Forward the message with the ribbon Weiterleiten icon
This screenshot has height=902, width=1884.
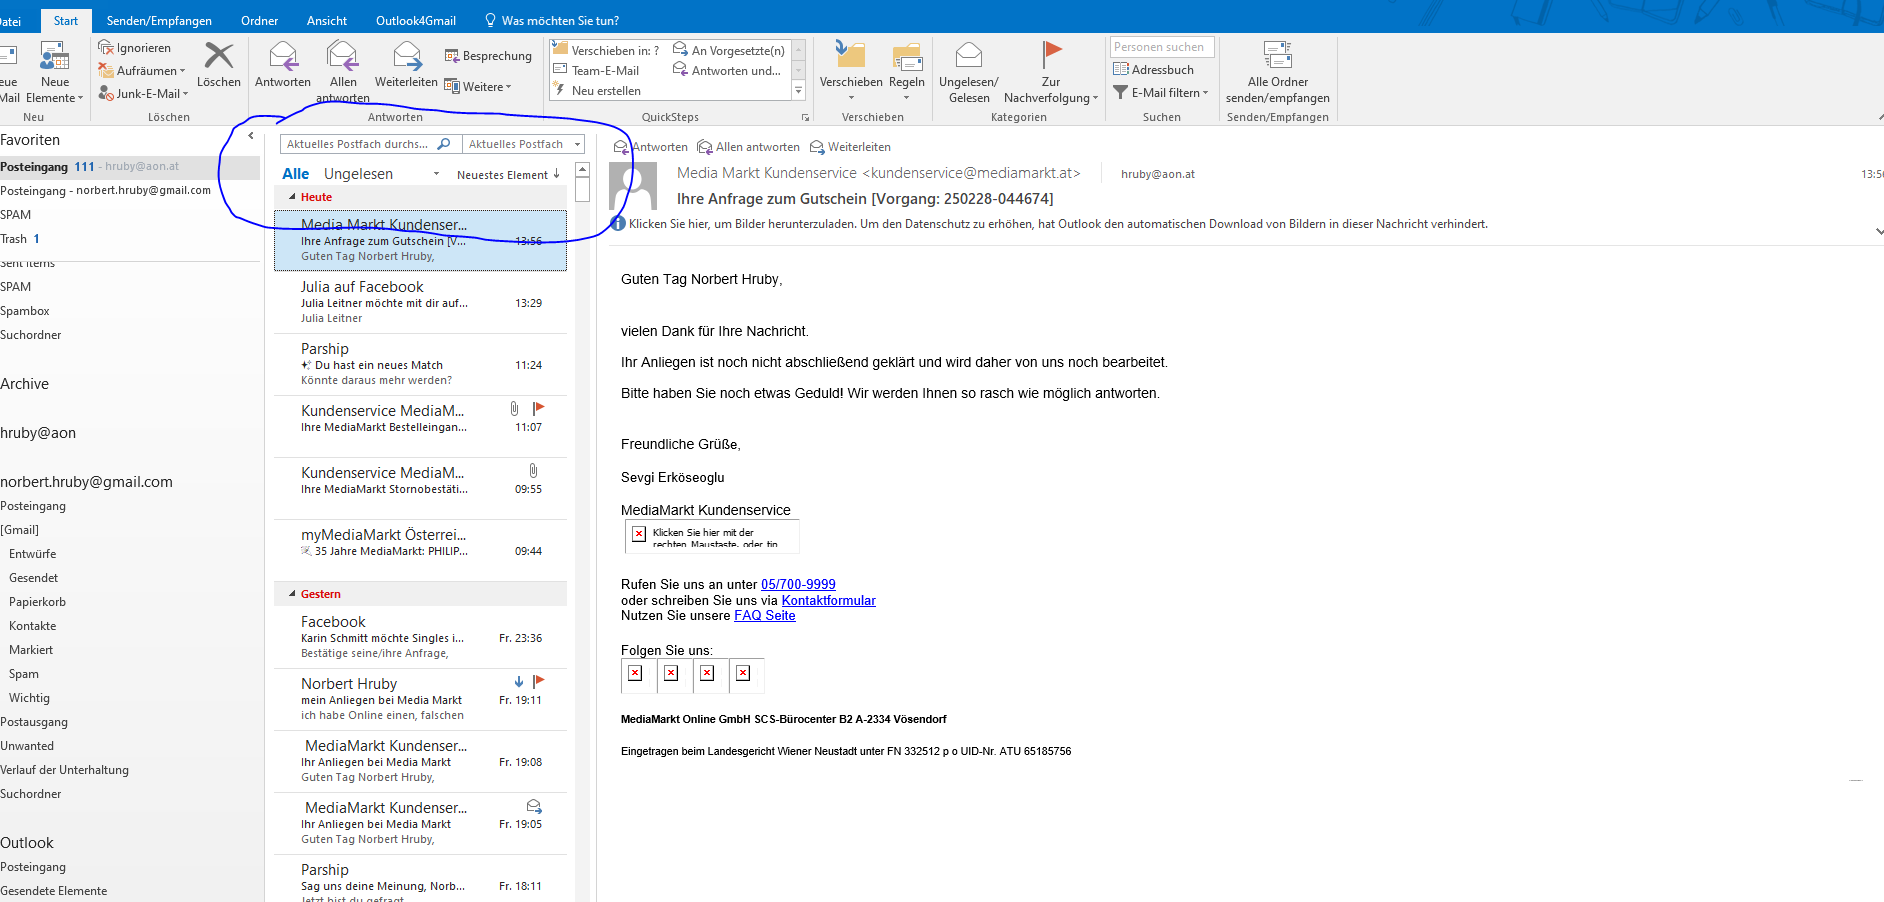[x=407, y=56]
